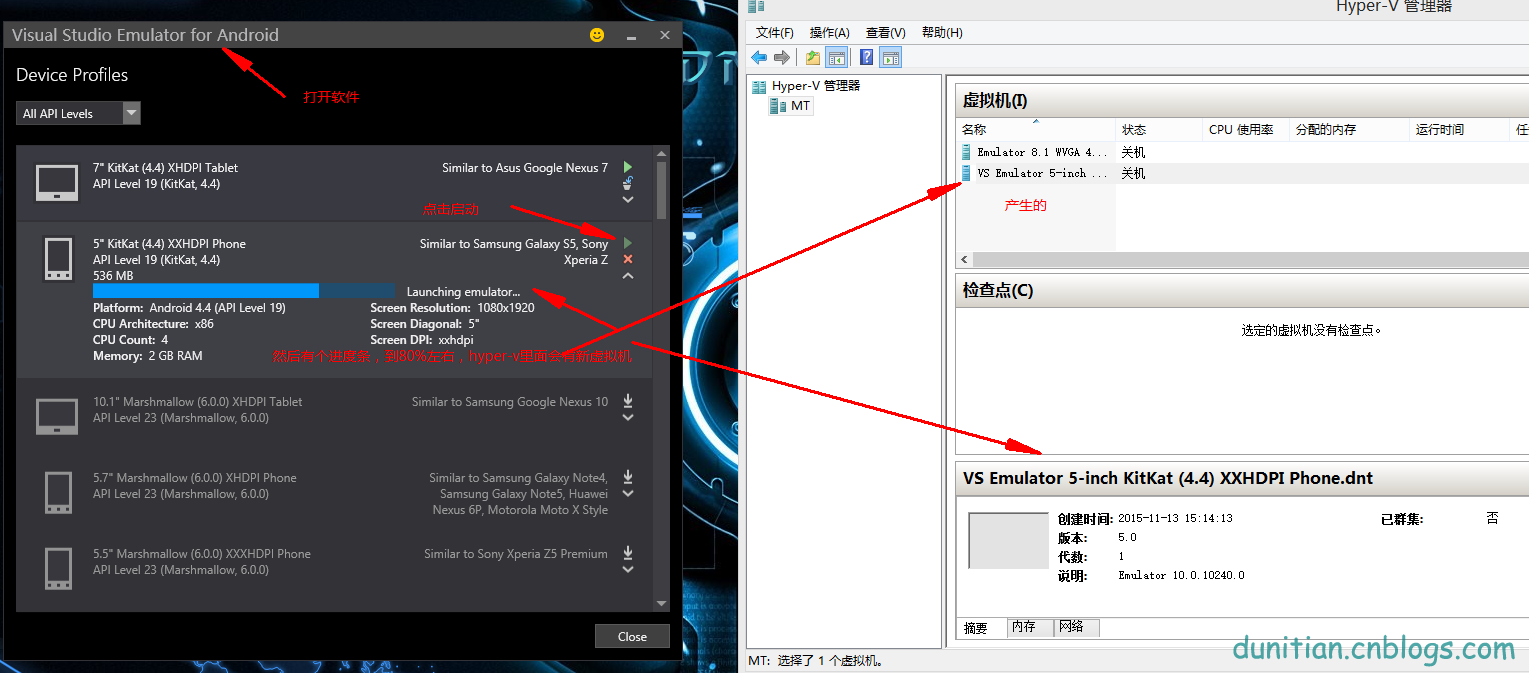The height and width of the screenshot is (673, 1529).
Task: Expand the 5.5" Marshmallow XXXHDPI Phone details
Action: 628,570
